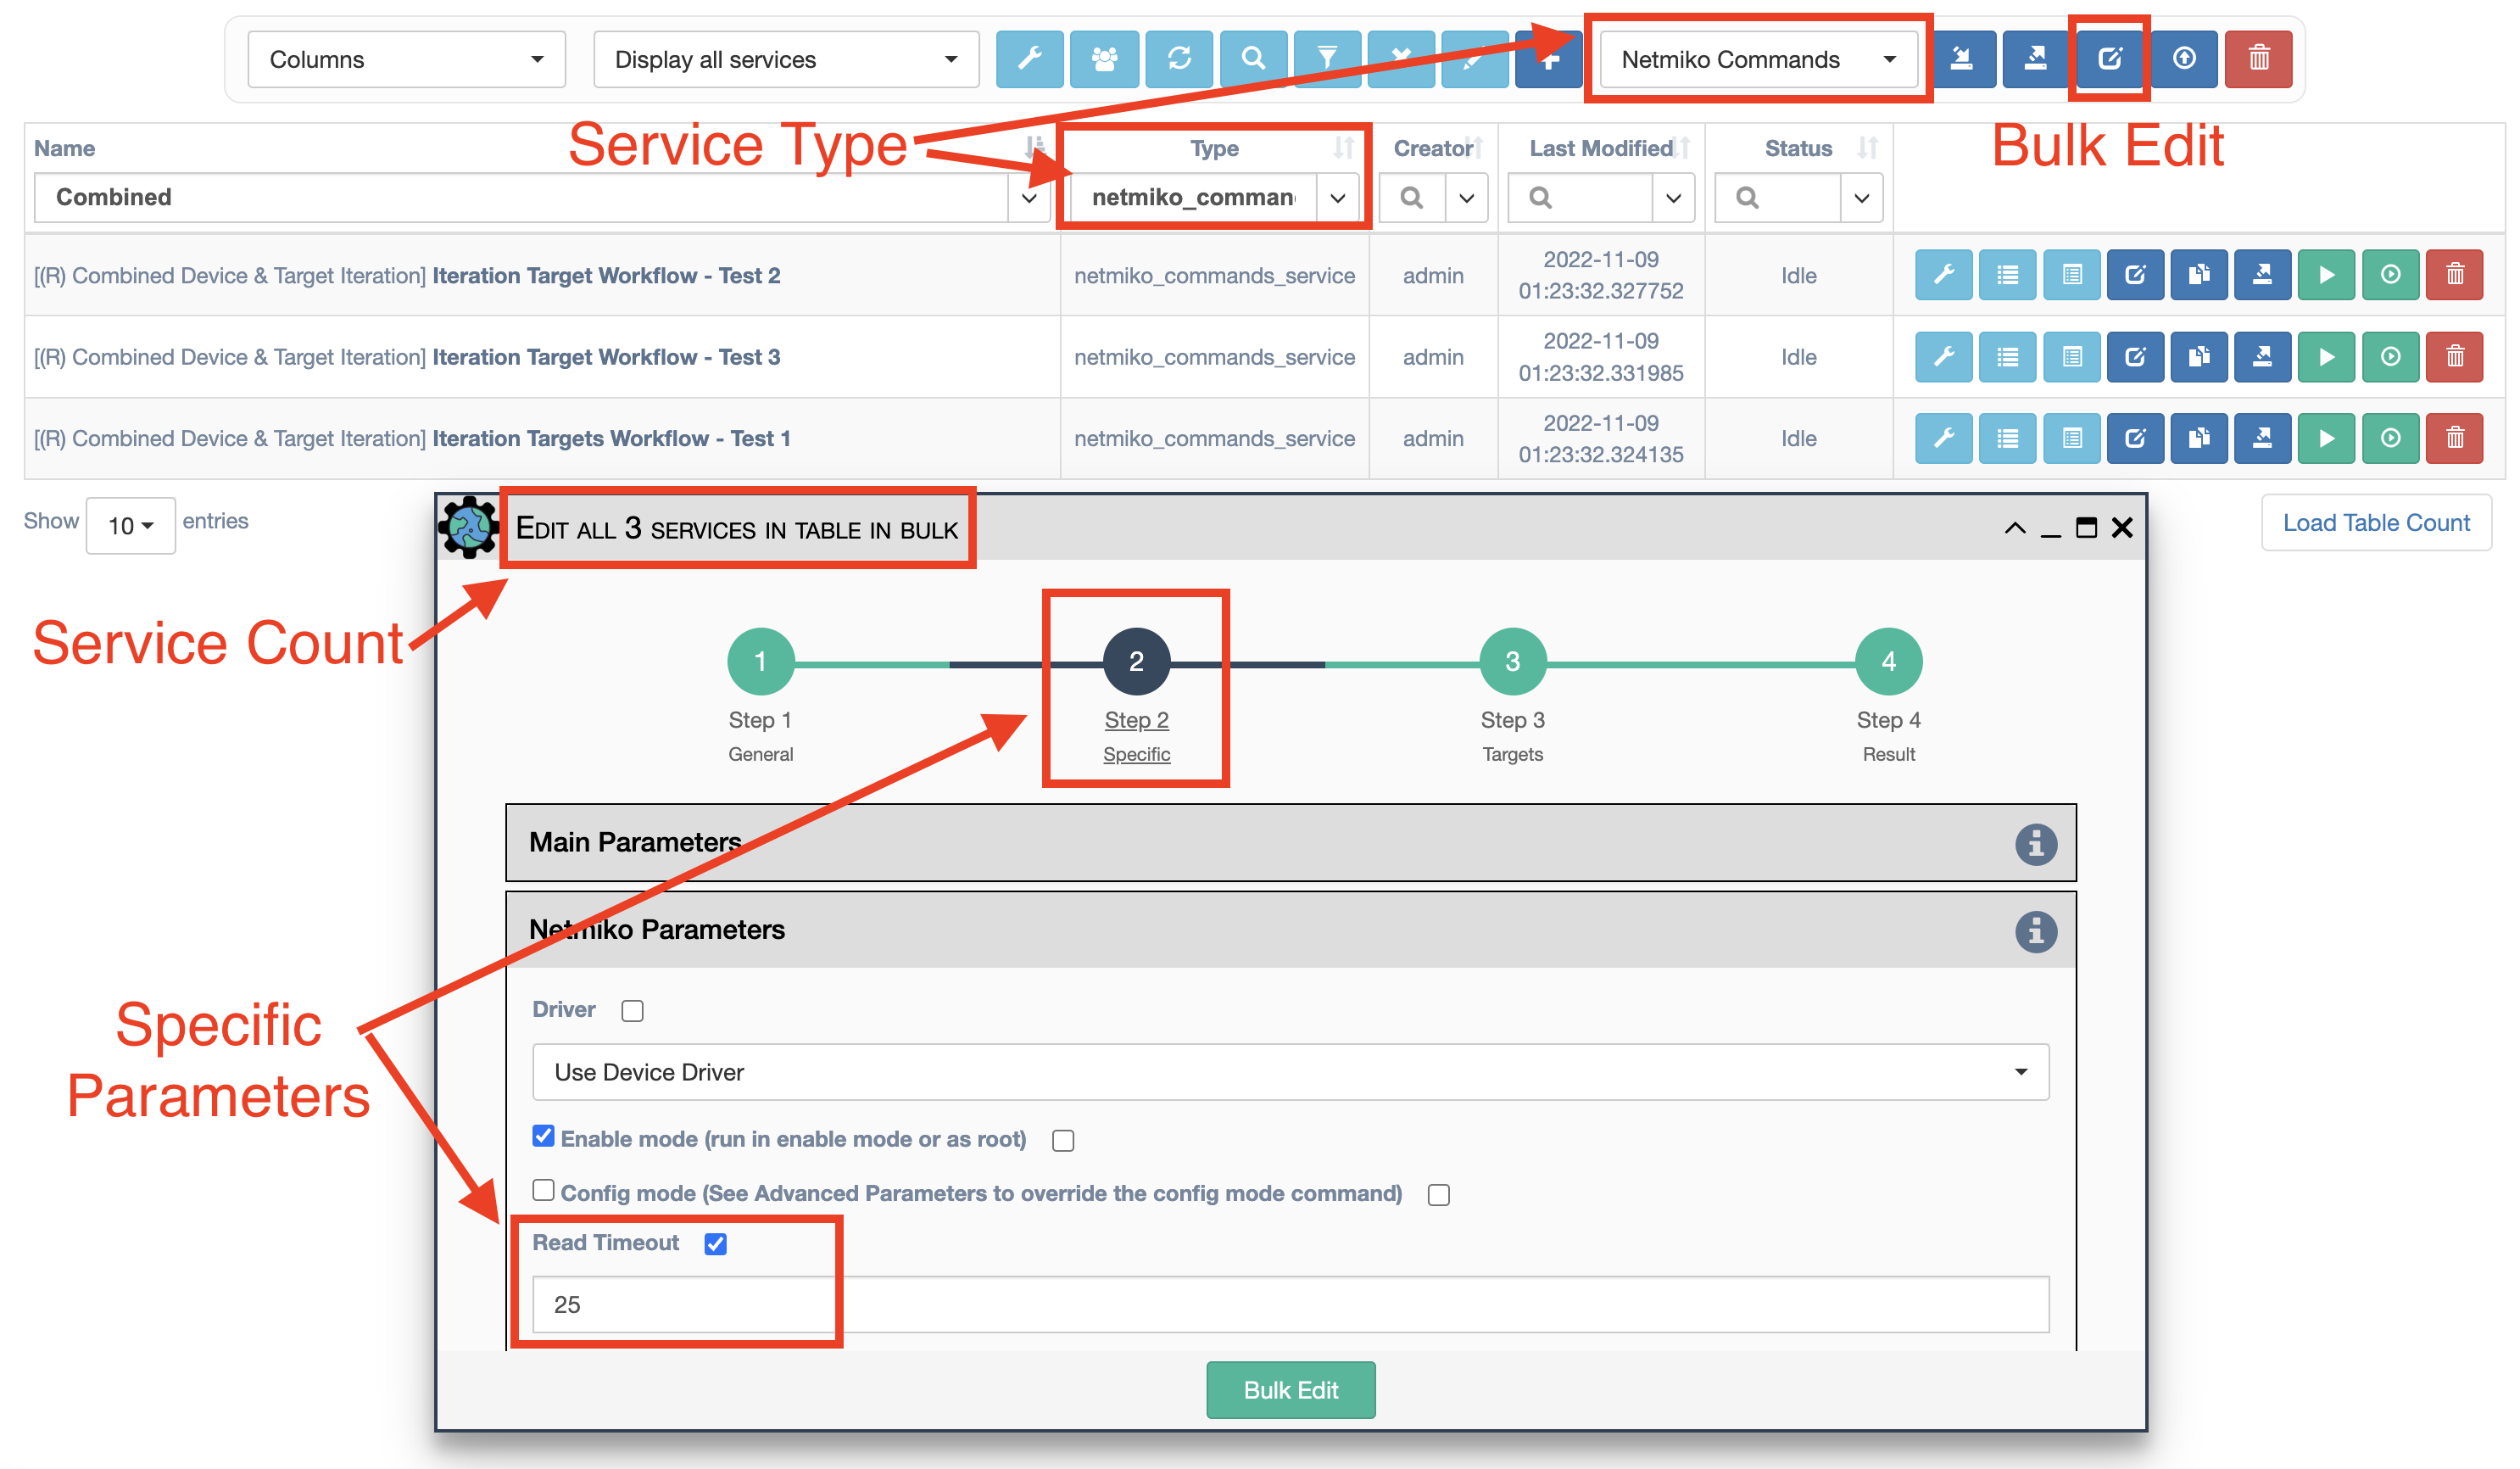Click the wrench icon for Test 2 row
The width and height of the screenshot is (2520, 1469).
[1943, 275]
